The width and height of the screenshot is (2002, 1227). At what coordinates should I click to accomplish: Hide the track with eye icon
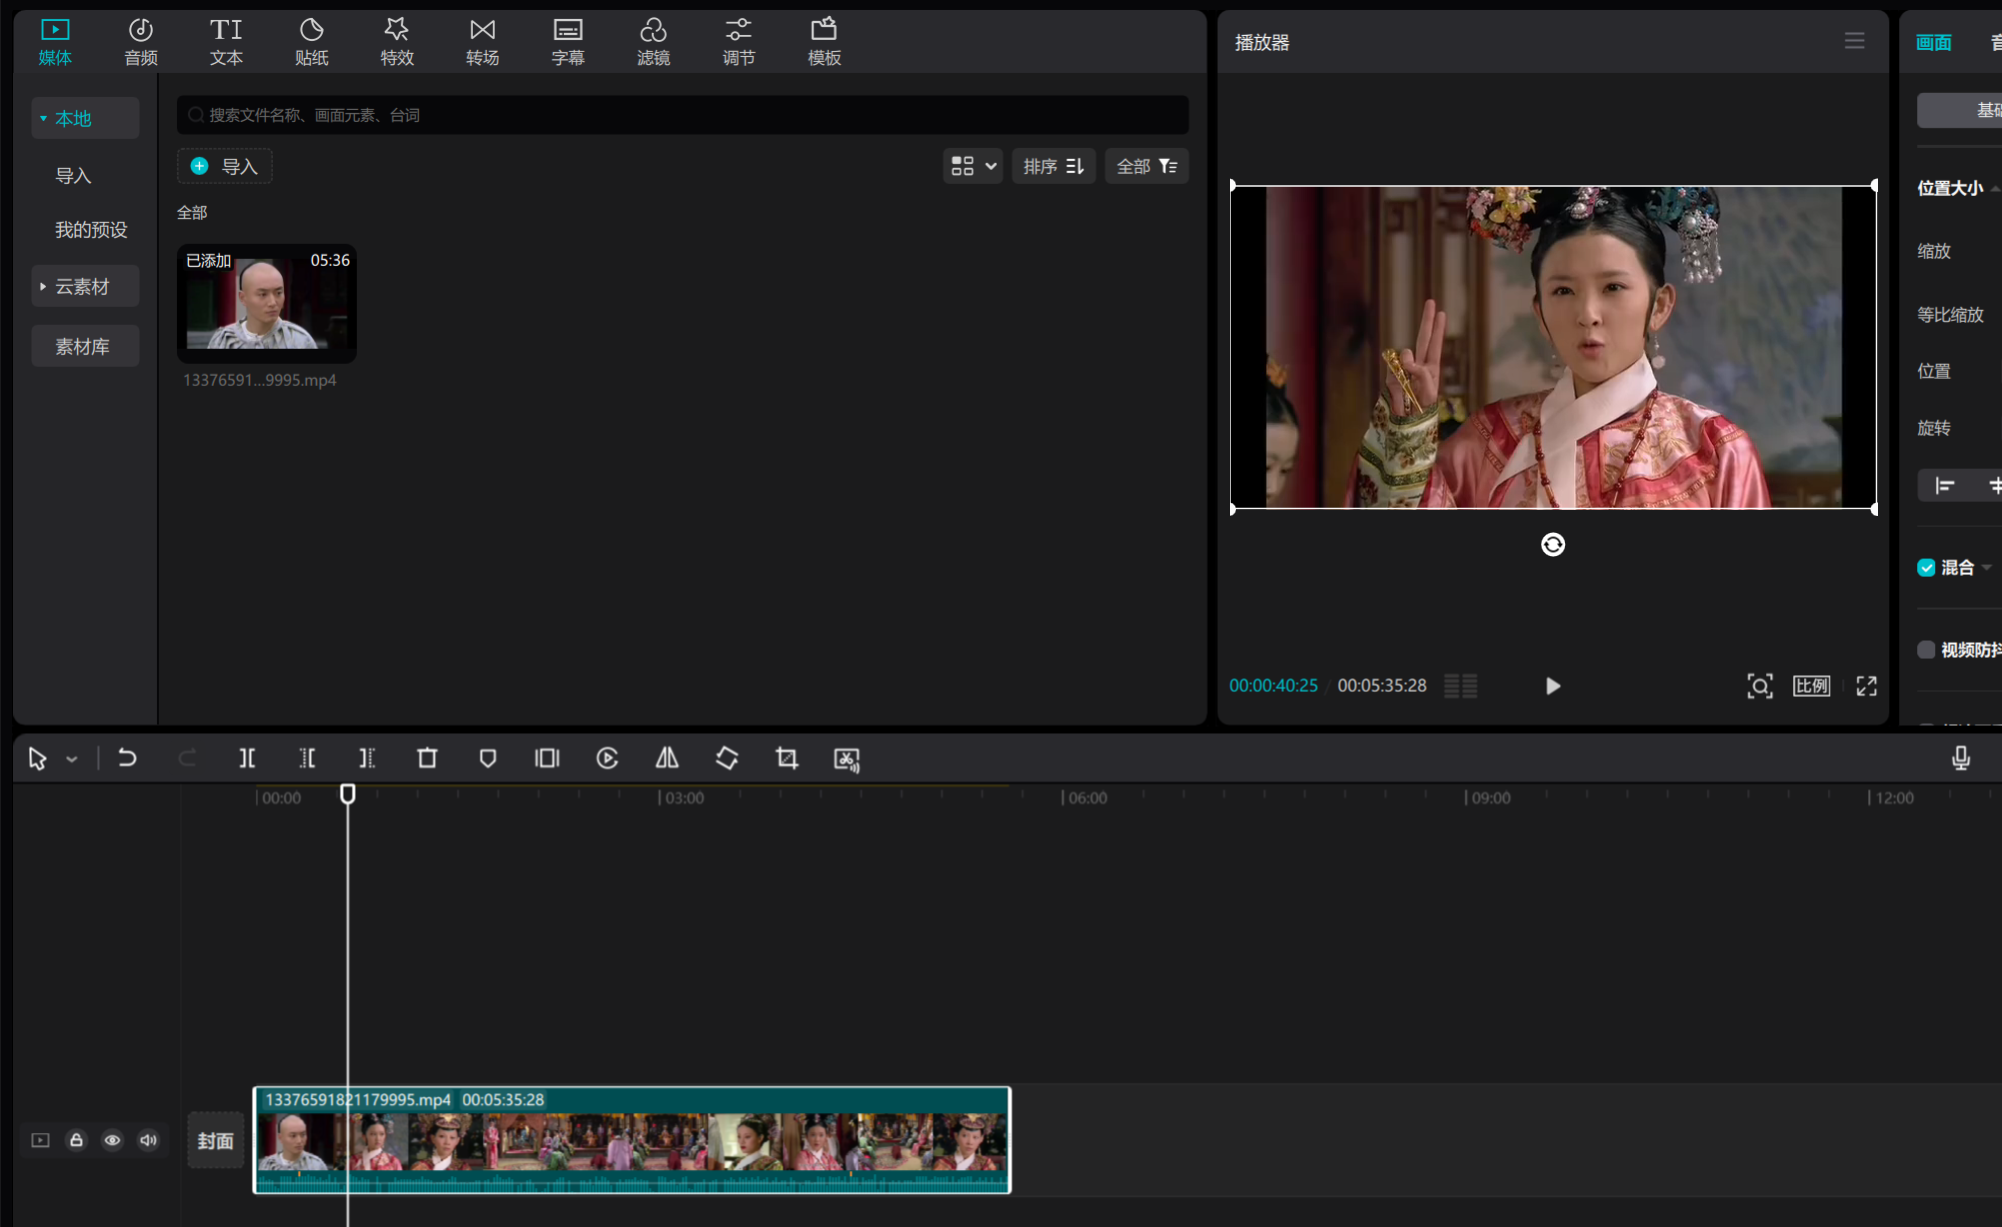click(x=112, y=1140)
